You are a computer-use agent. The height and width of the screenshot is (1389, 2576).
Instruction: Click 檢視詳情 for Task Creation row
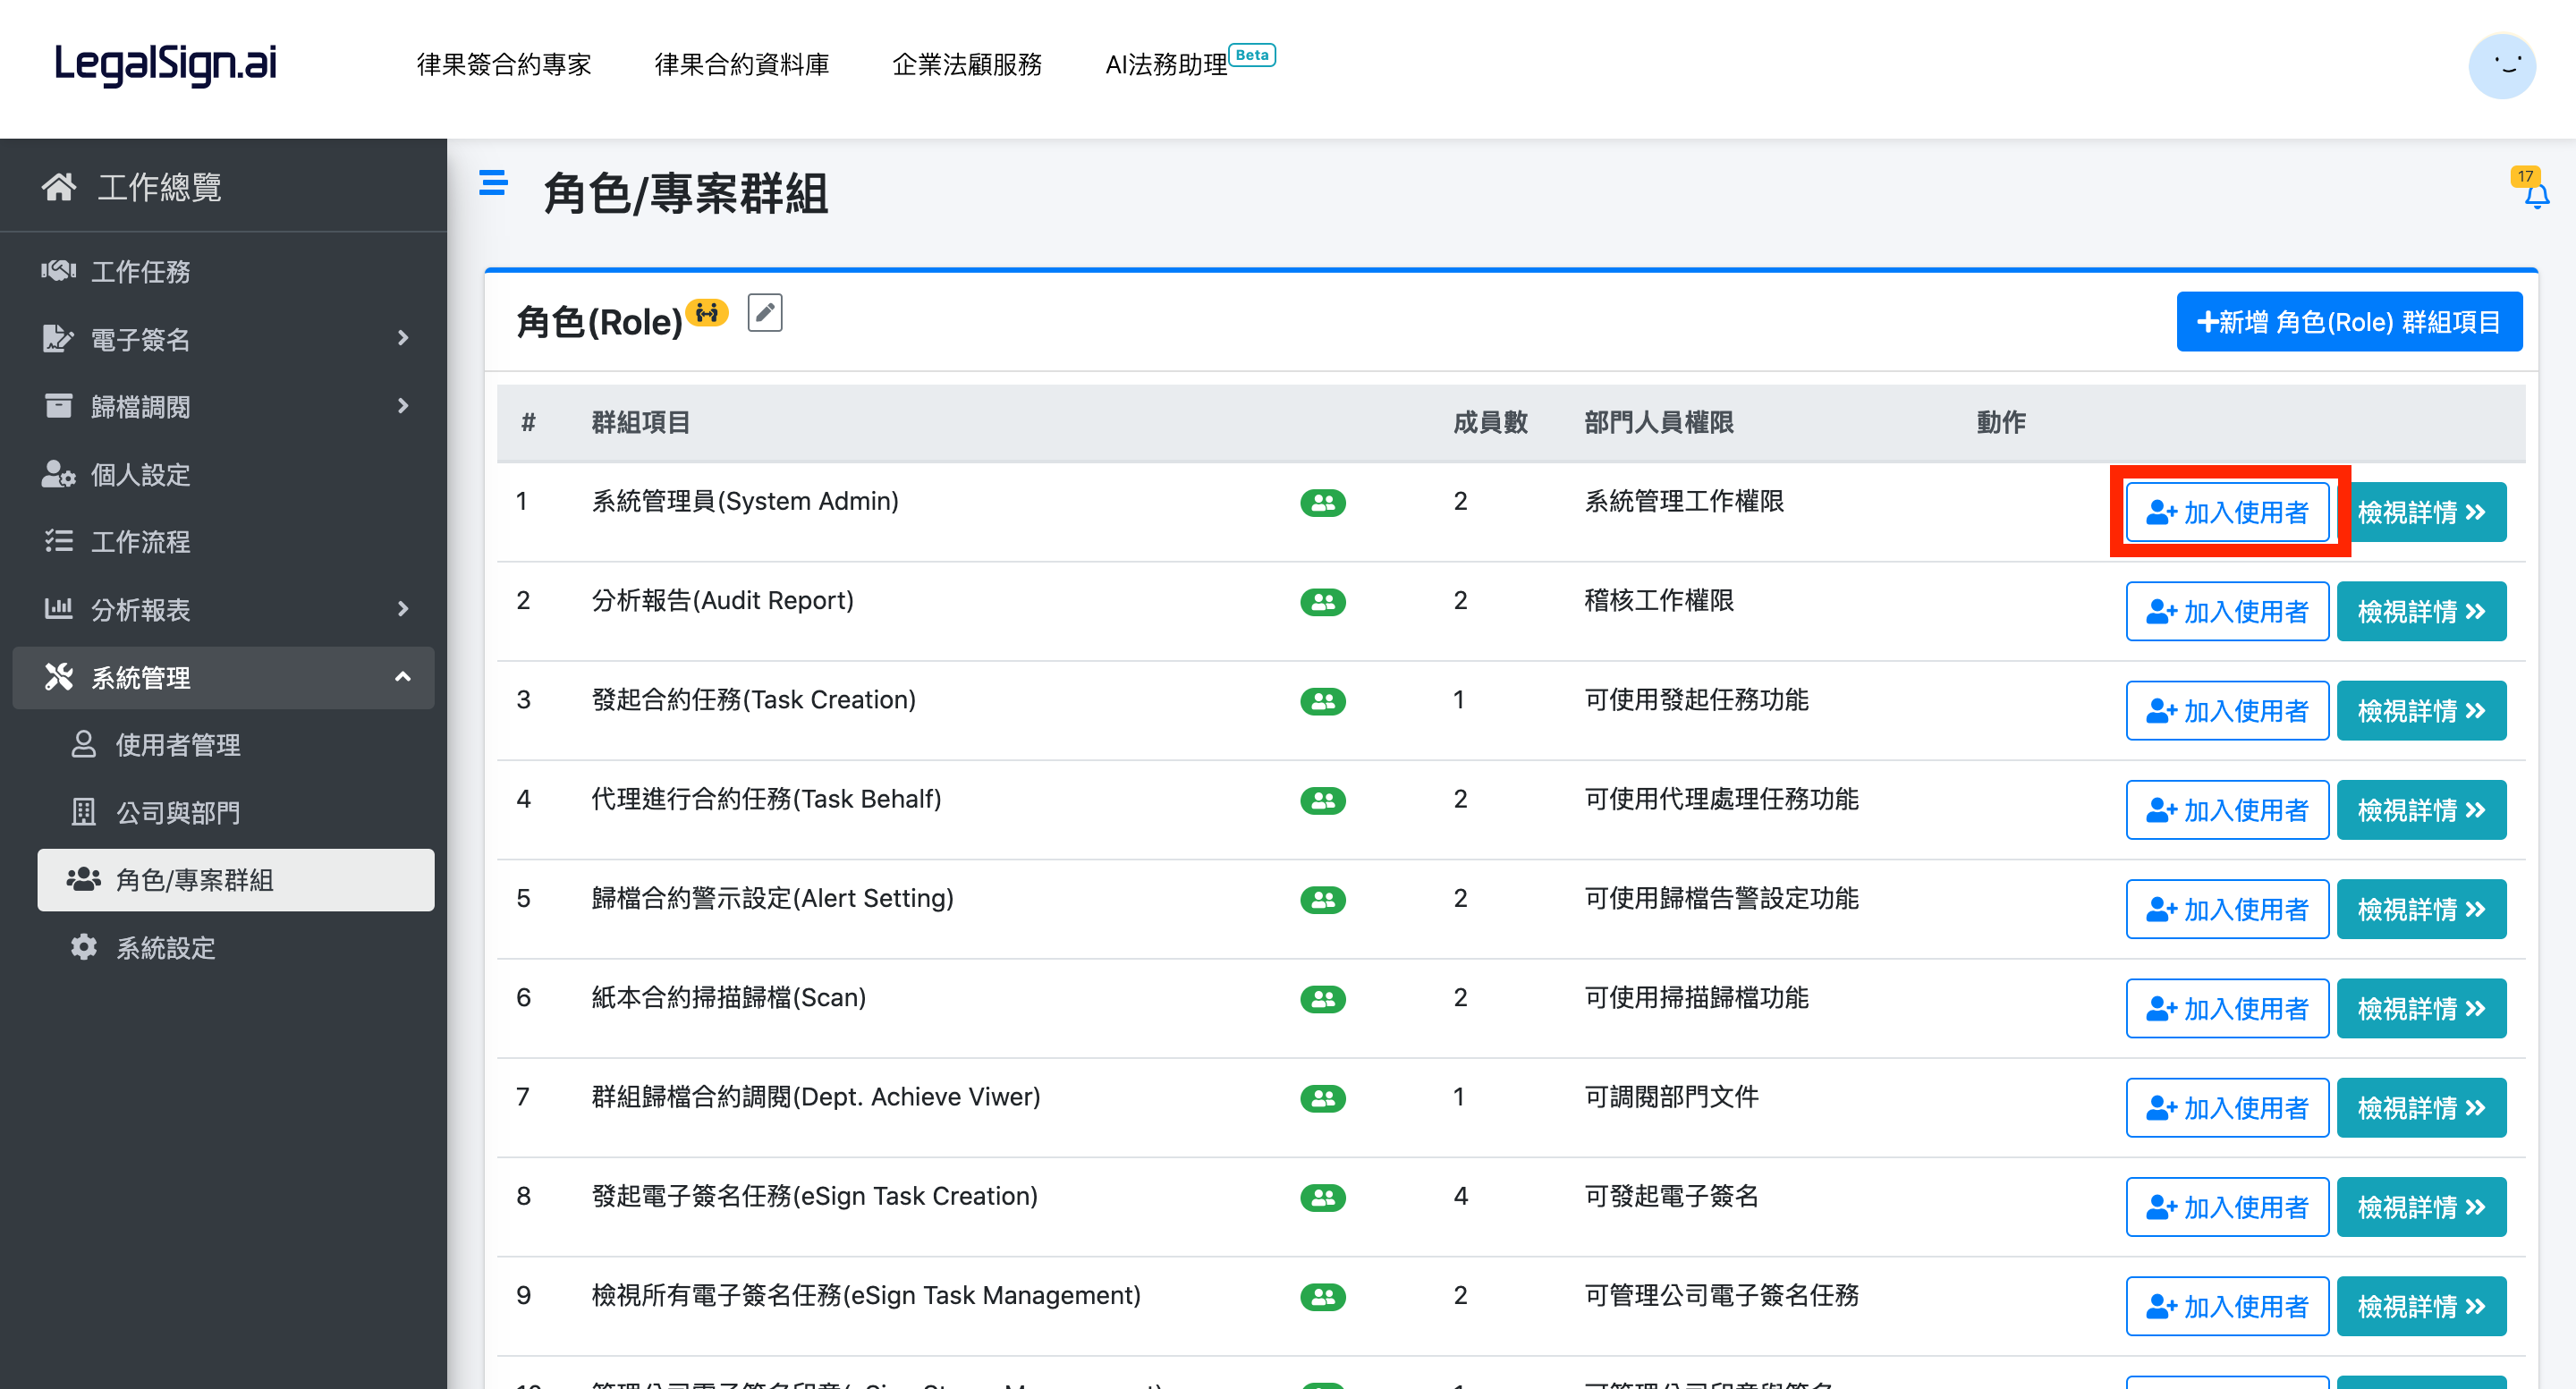pyautogui.click(x=2421, y=711)
